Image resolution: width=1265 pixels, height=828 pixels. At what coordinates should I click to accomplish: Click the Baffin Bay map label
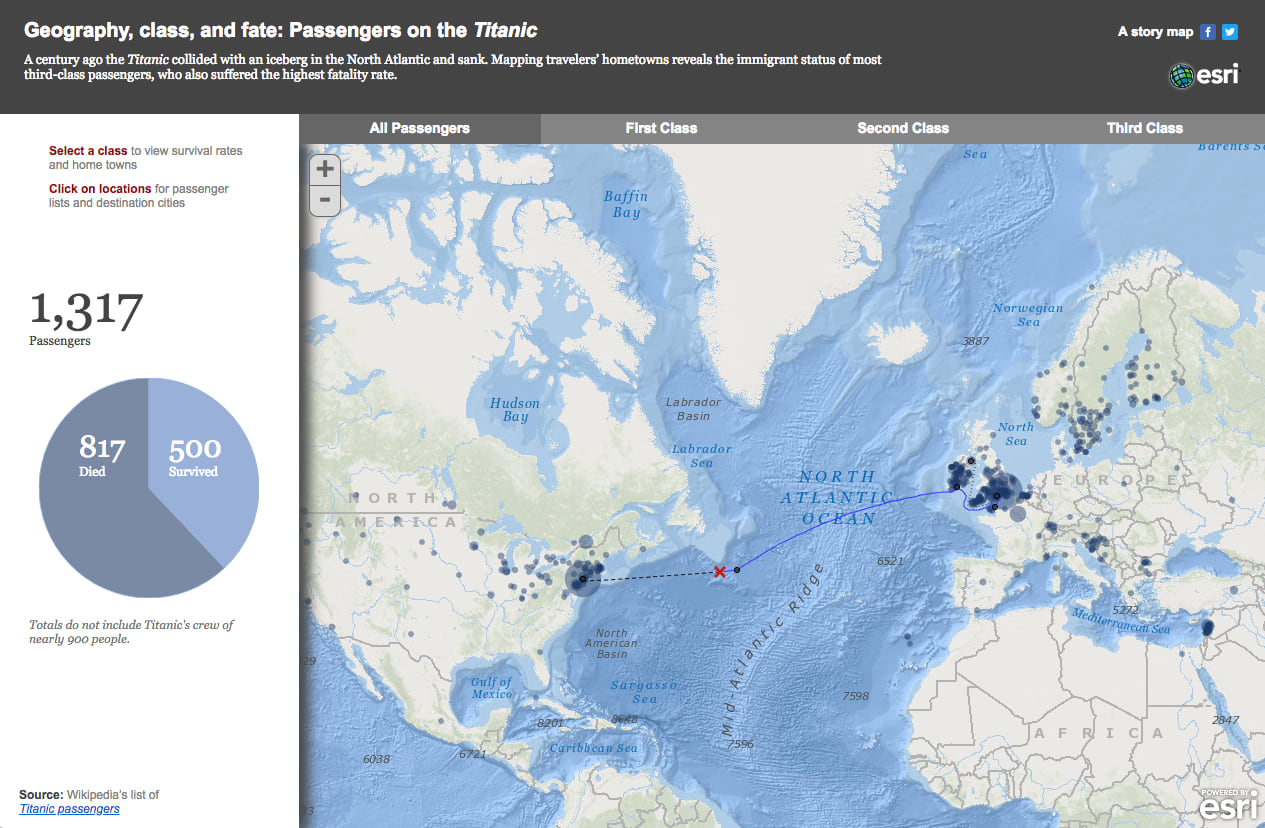point(626,204)
